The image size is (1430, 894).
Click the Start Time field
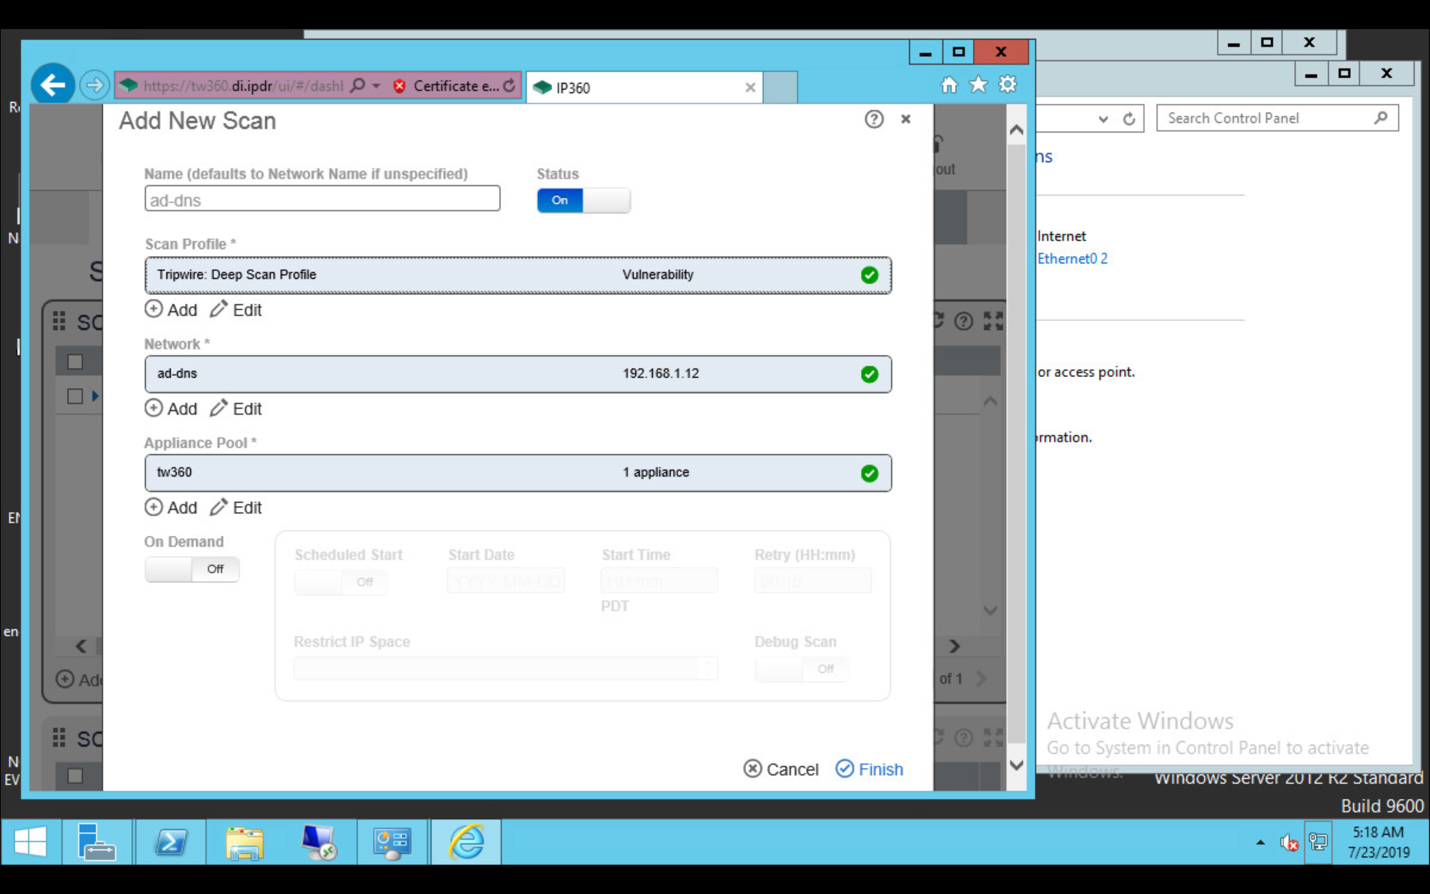click(659, 581)
